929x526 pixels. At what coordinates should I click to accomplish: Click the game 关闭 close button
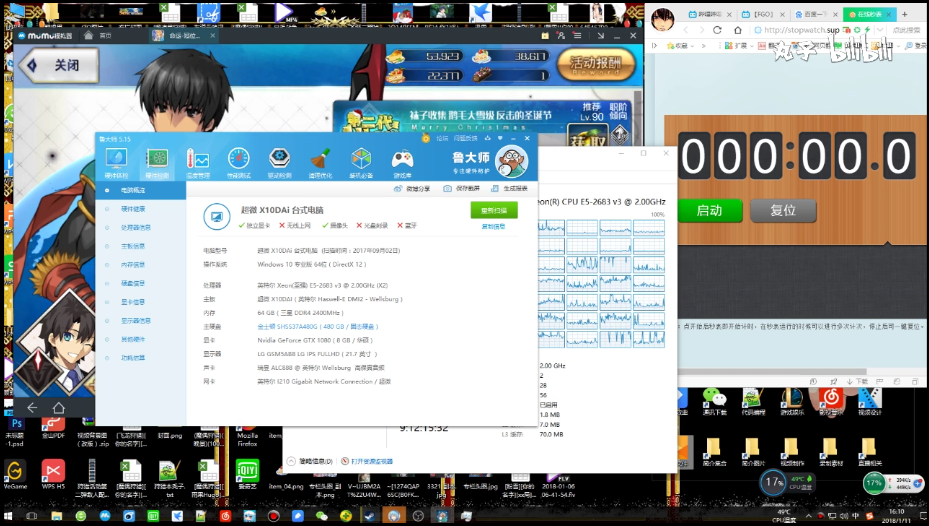pyautogui.click(x=58, y=65)
